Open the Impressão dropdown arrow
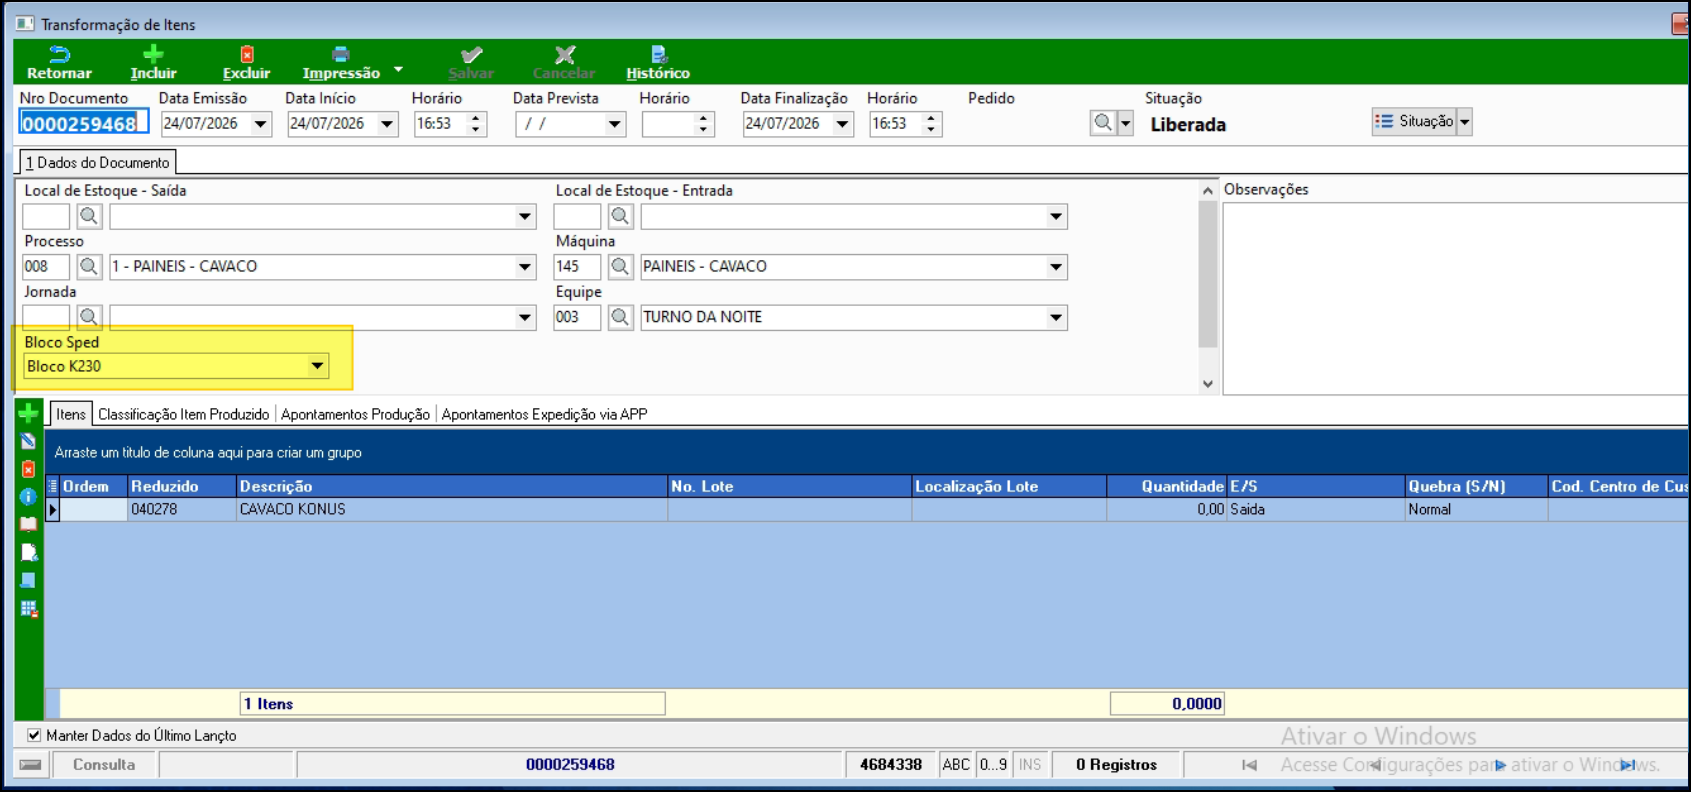 click(398, 69)
